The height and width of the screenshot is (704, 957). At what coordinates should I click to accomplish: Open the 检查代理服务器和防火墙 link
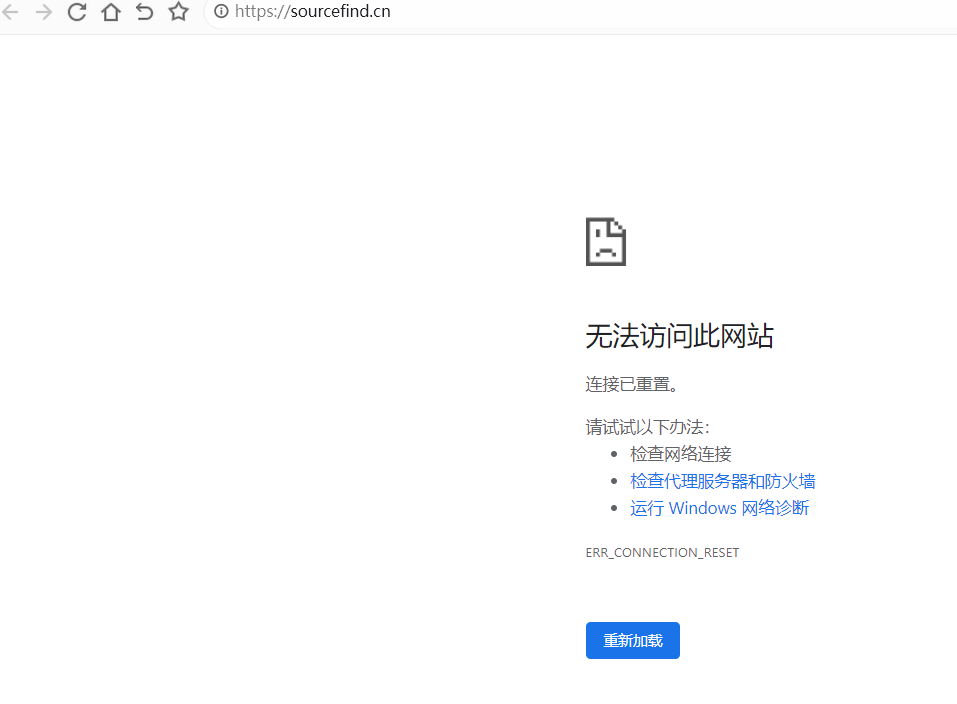(723, 481)
